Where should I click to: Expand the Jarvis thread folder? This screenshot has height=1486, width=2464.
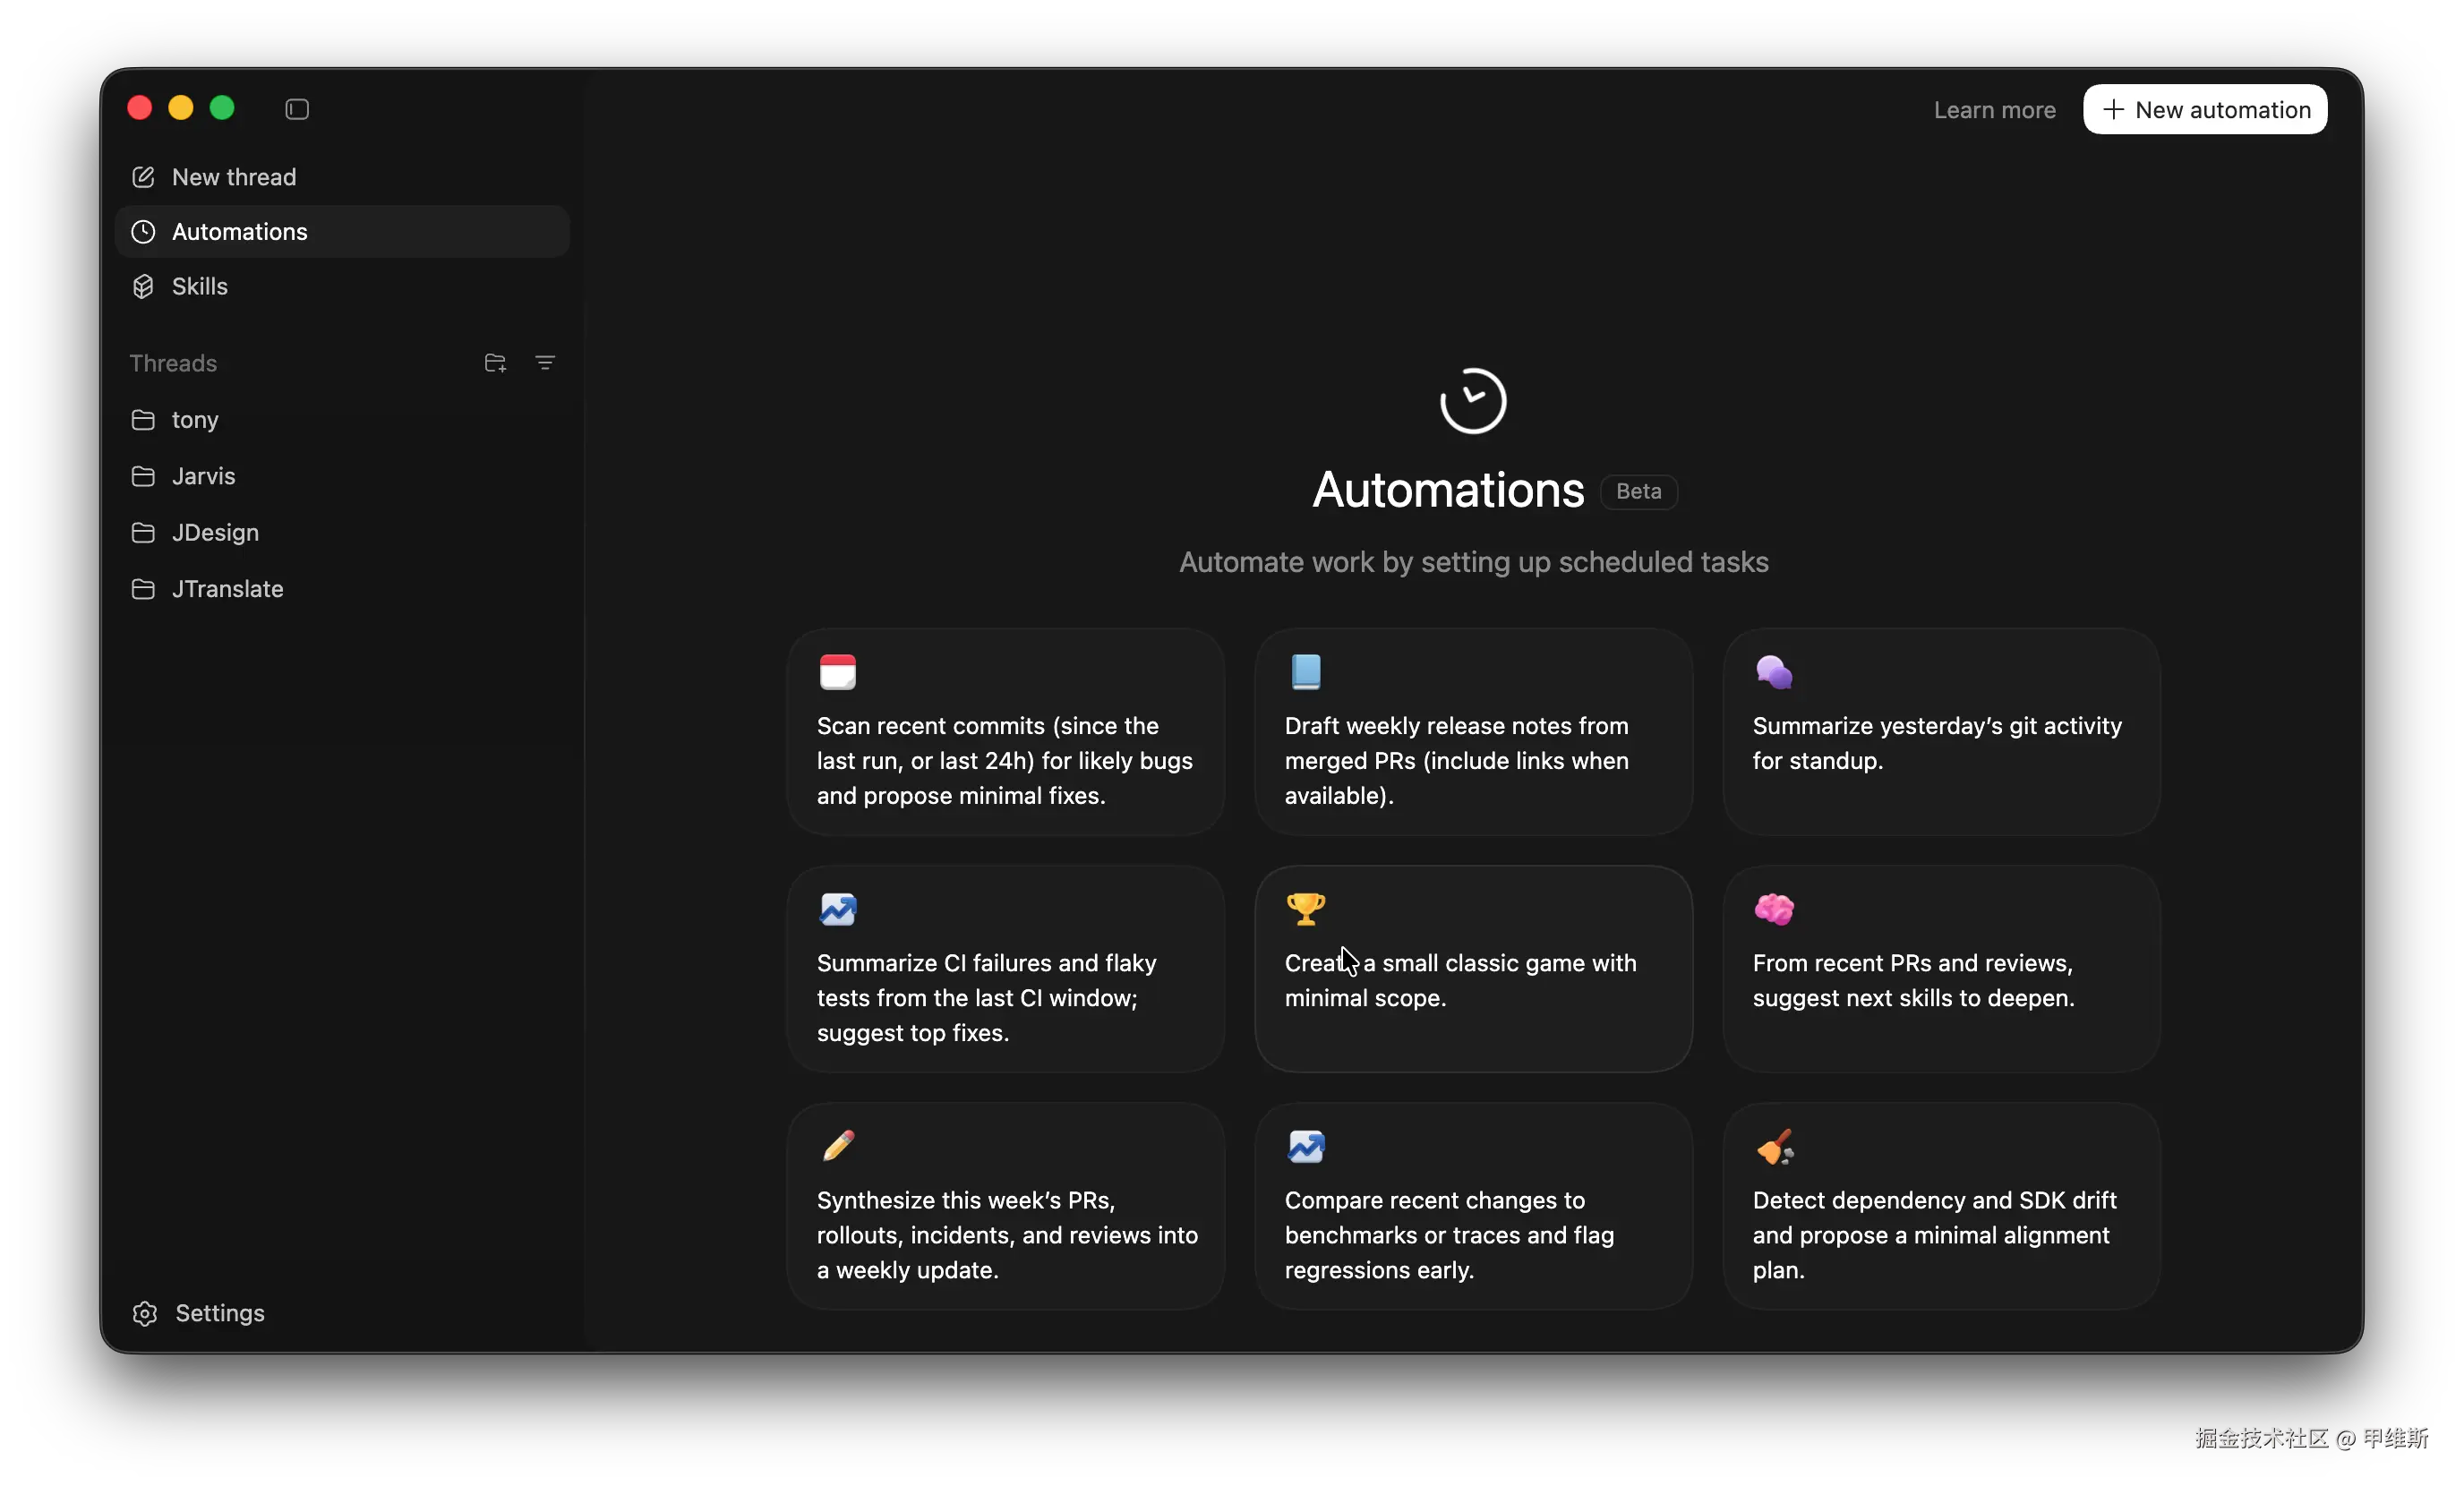[x=203, y=476]
